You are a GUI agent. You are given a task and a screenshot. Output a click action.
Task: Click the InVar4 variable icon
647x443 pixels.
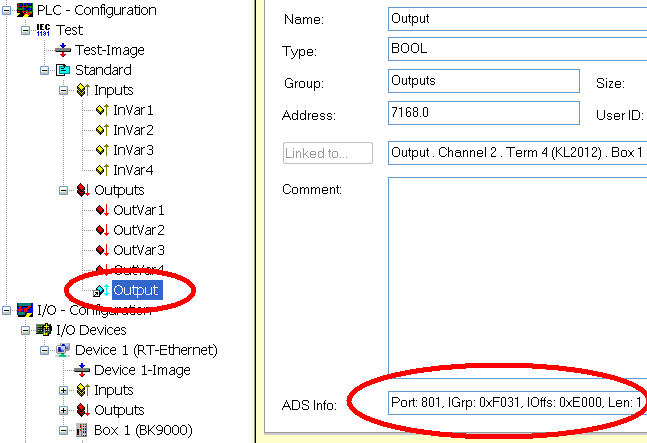(102, 170)
